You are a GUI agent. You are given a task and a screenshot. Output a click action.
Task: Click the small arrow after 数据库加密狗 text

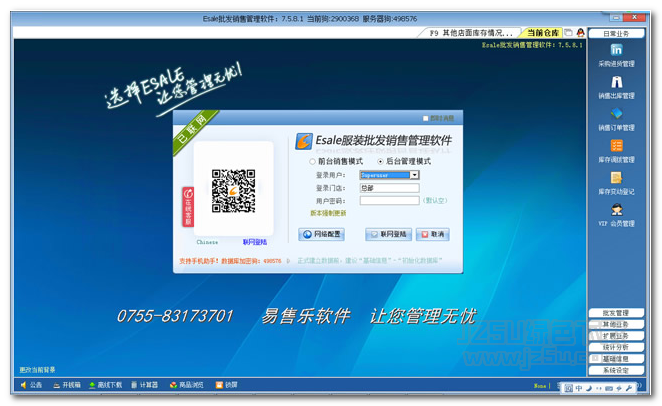(x=288, y=261)
